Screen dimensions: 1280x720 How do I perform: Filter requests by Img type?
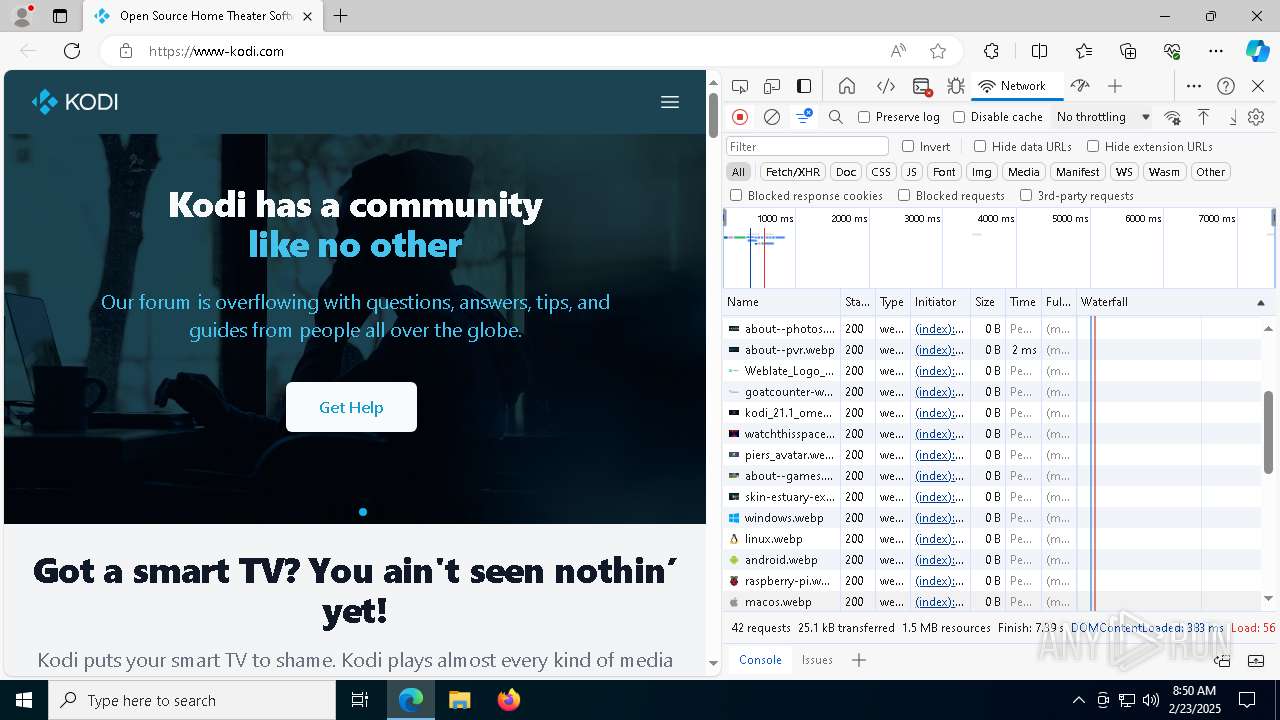click(982, 172)
